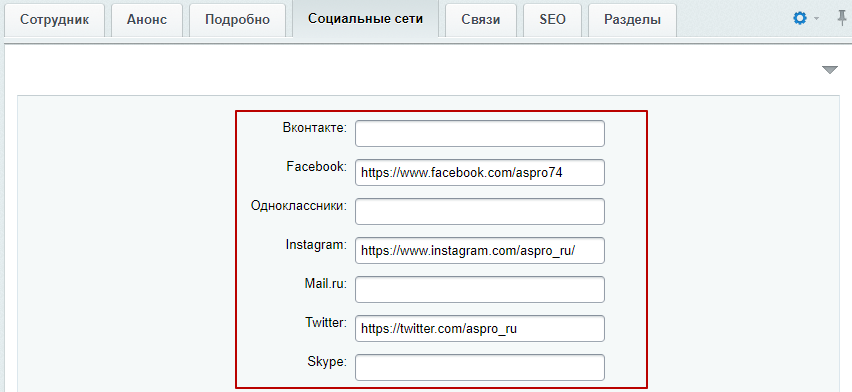Click the Одноклассники label
This screenshot has height=392, width=852.
pos(298,206)
